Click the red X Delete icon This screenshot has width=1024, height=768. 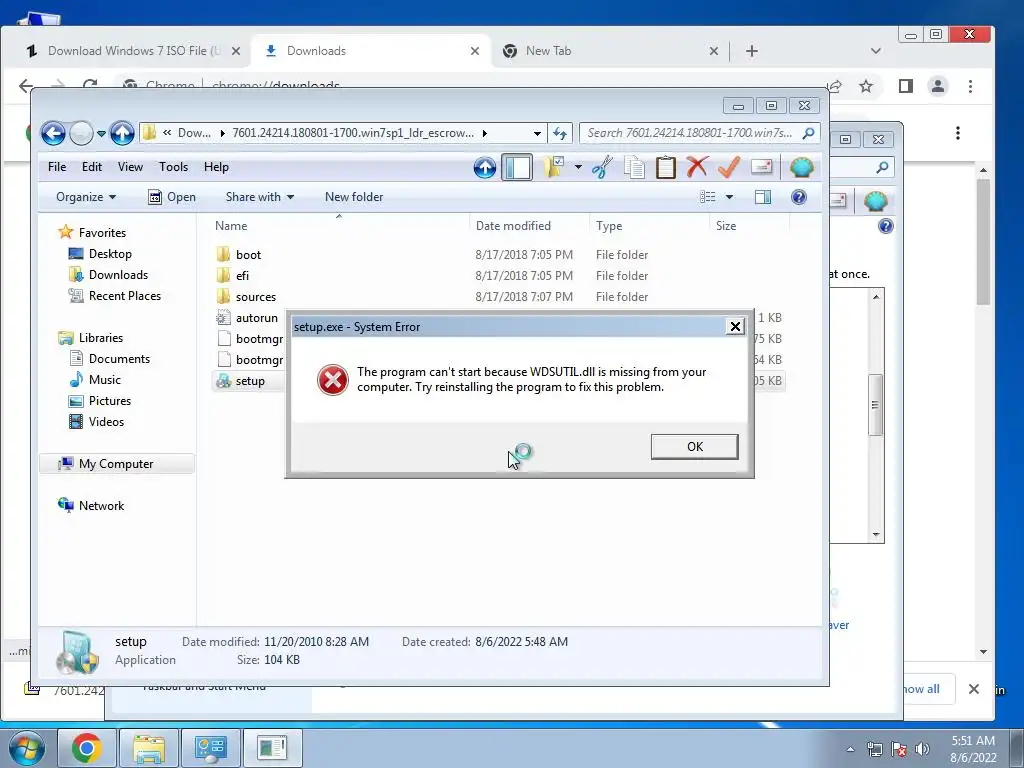[697, 167]
